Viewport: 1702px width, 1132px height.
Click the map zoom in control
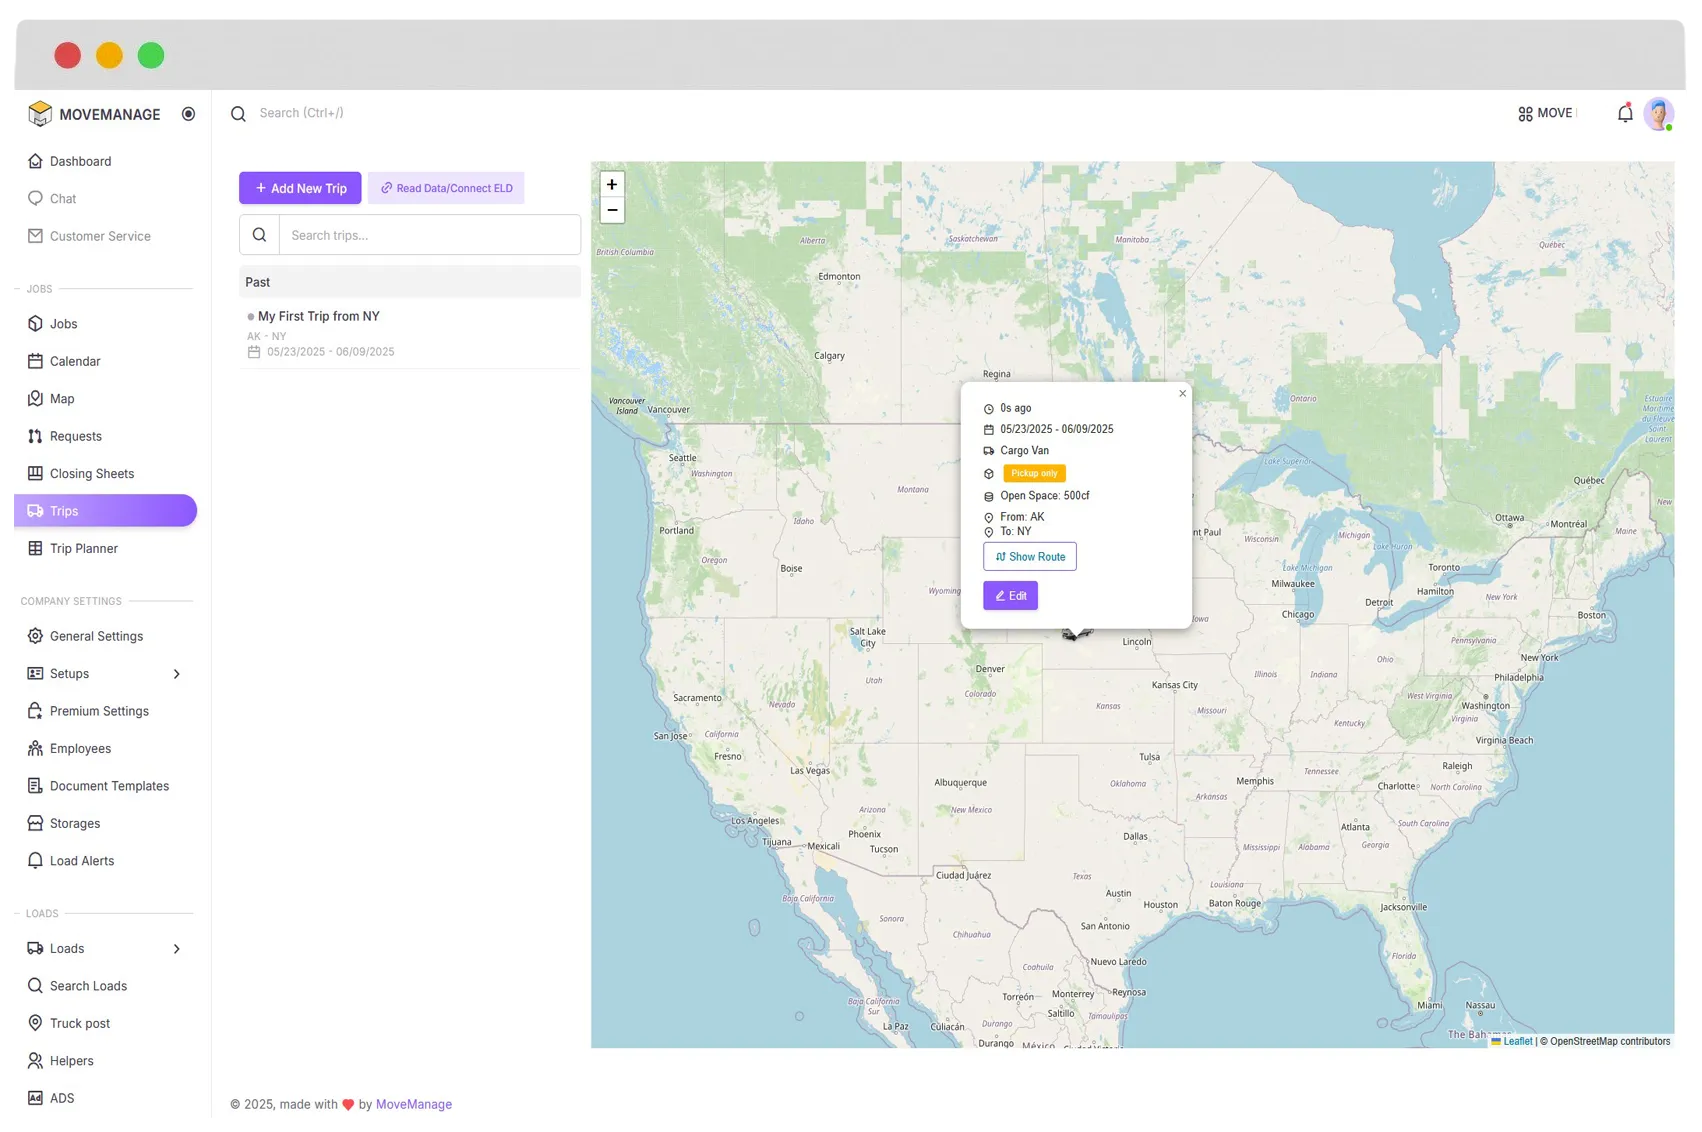coord(612,184)
